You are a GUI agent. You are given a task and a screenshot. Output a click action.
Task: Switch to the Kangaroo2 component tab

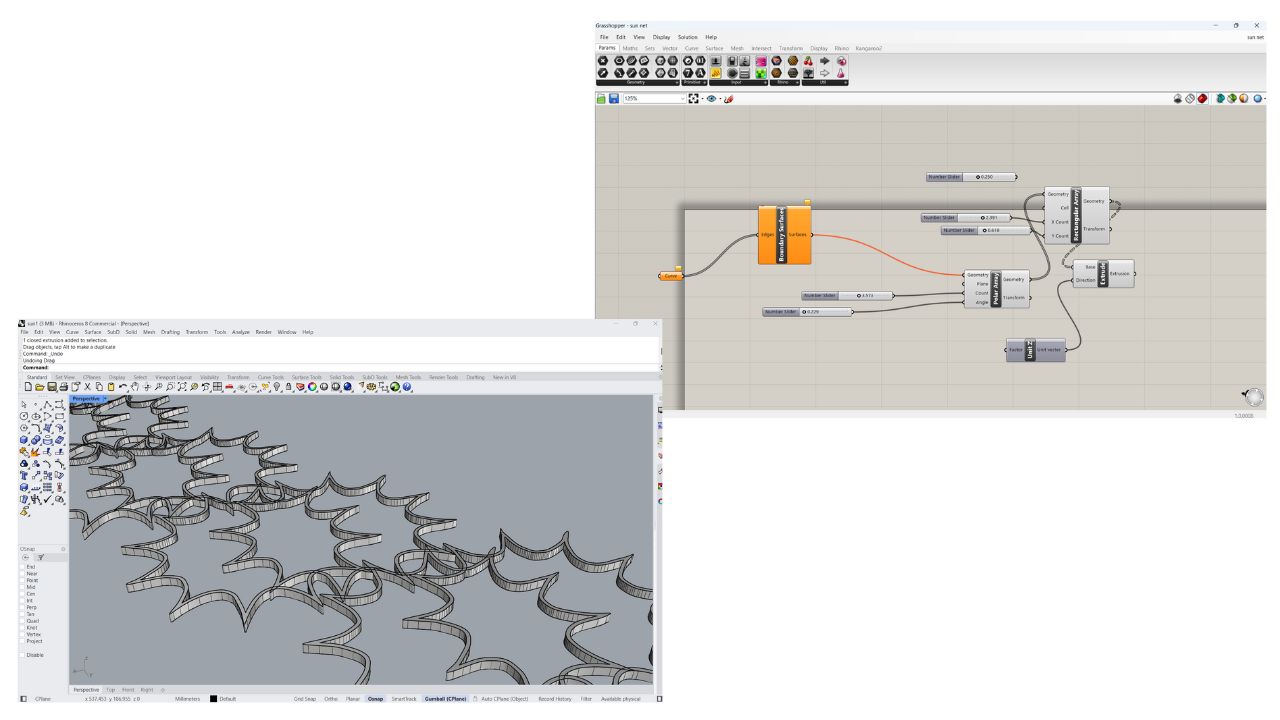(868, 48)
